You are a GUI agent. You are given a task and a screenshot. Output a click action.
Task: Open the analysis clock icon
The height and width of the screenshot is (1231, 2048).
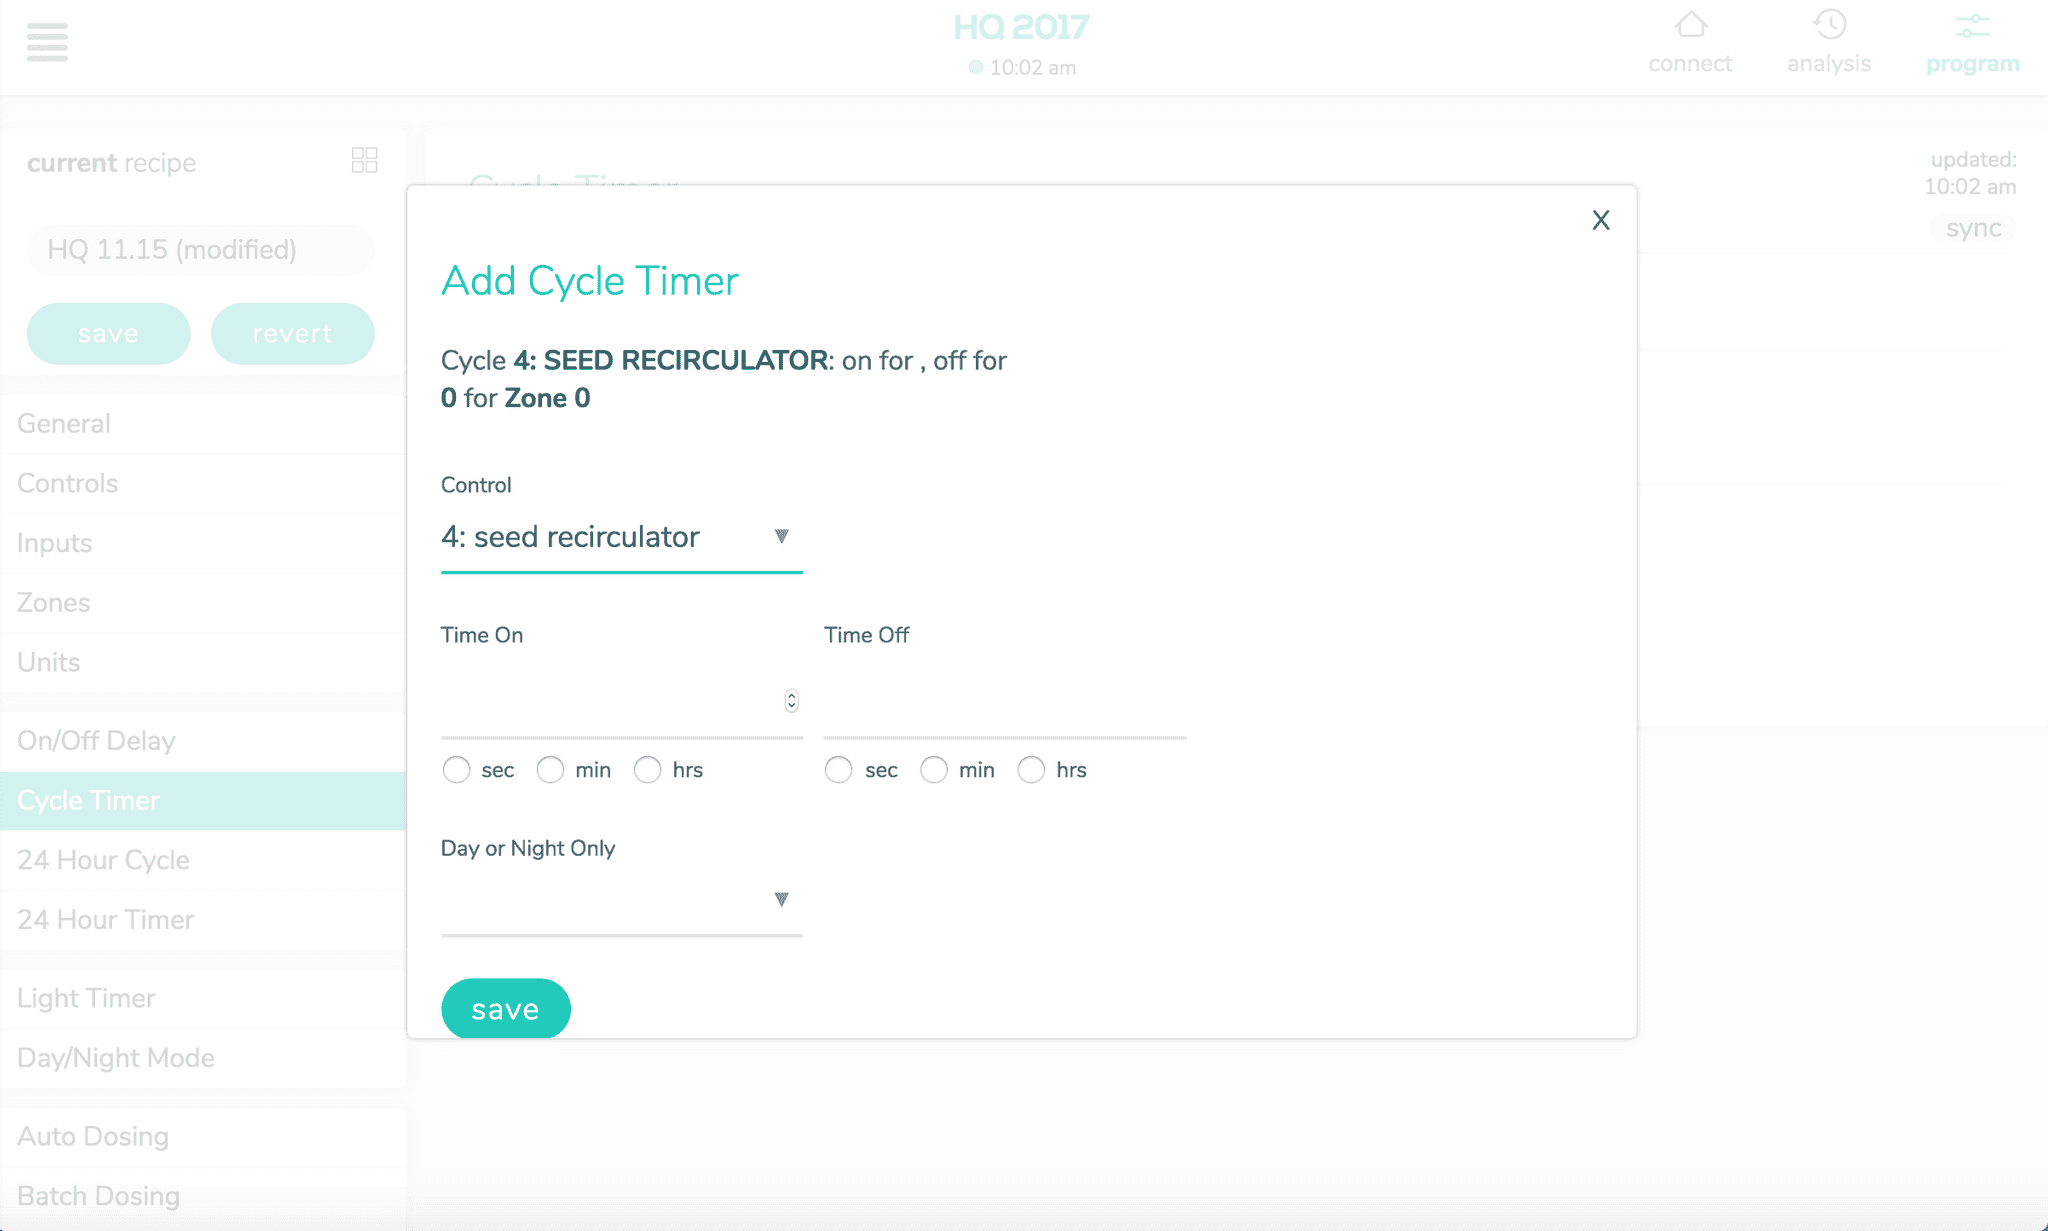coord(1829,25)
